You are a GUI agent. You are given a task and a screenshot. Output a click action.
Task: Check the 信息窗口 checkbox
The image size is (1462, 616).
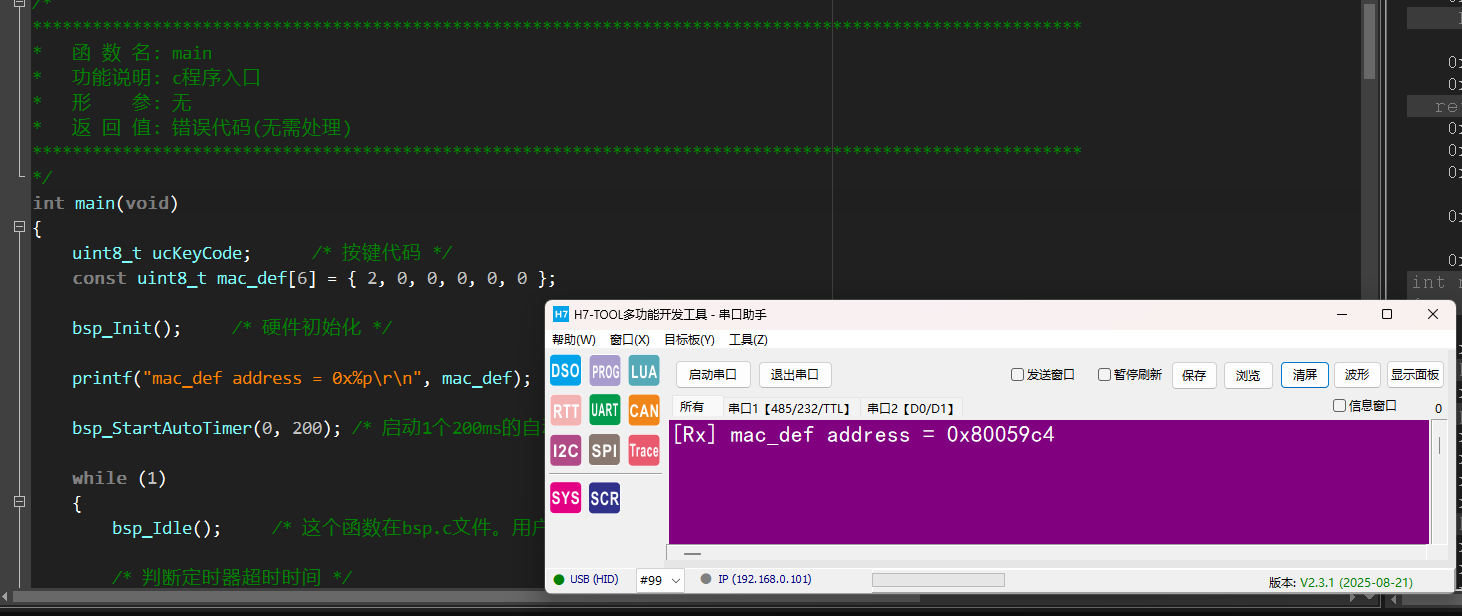[1340, 406]
